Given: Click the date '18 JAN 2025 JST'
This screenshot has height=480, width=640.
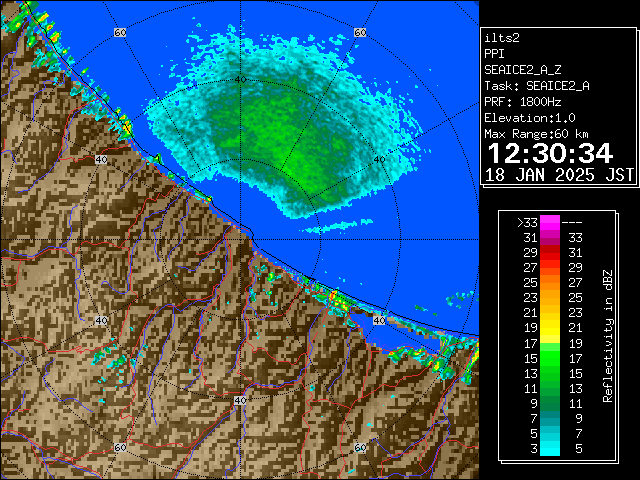Looking at the screenshot, I should 559,175.
